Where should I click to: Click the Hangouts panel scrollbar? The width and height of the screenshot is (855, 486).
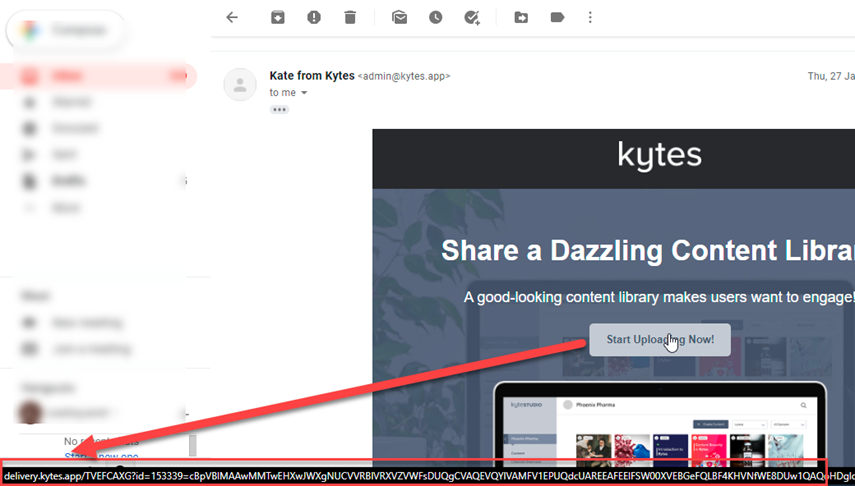tap(192, 445)
